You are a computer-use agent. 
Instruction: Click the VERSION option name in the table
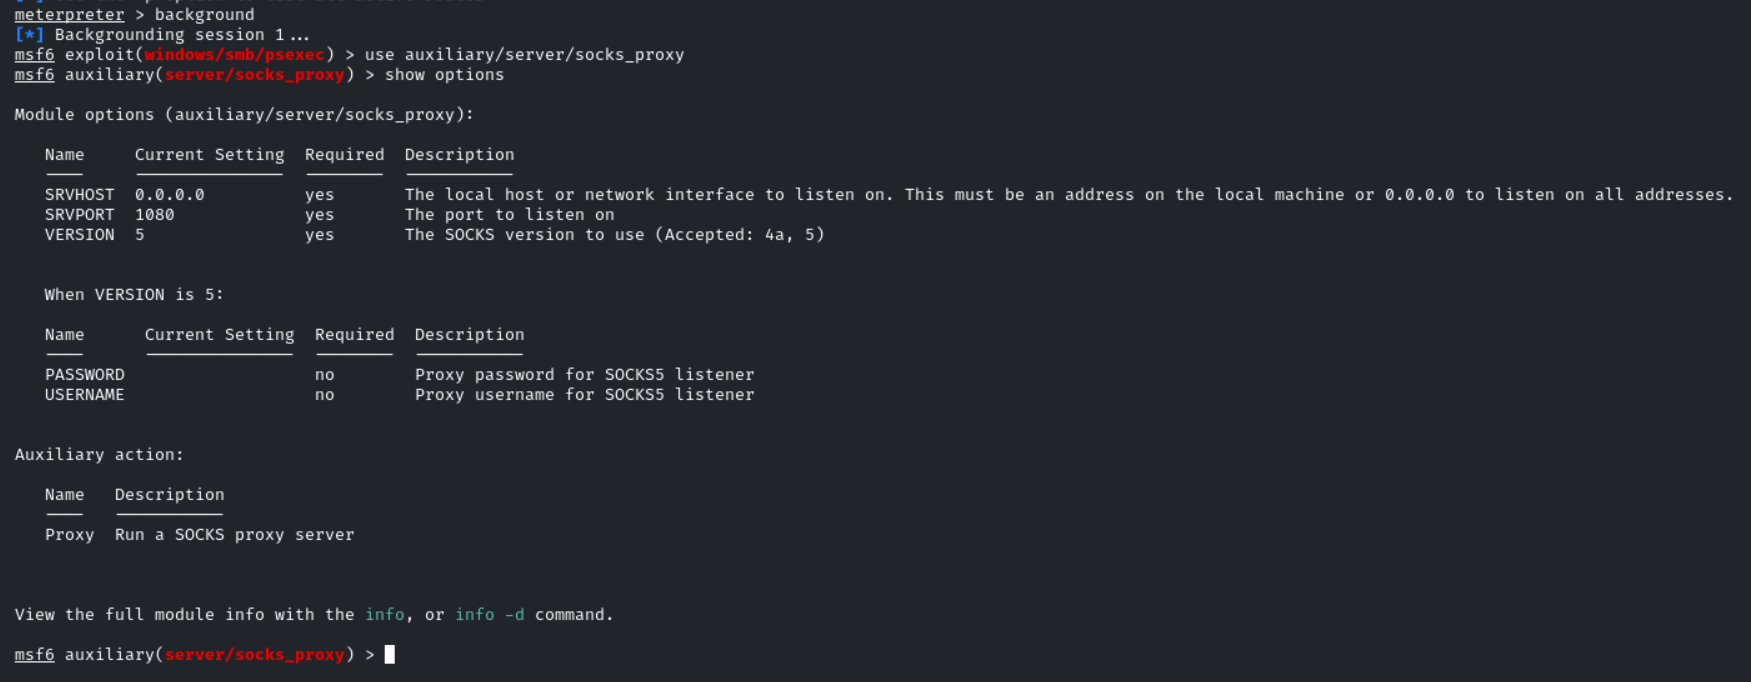(x=79, y=234)
